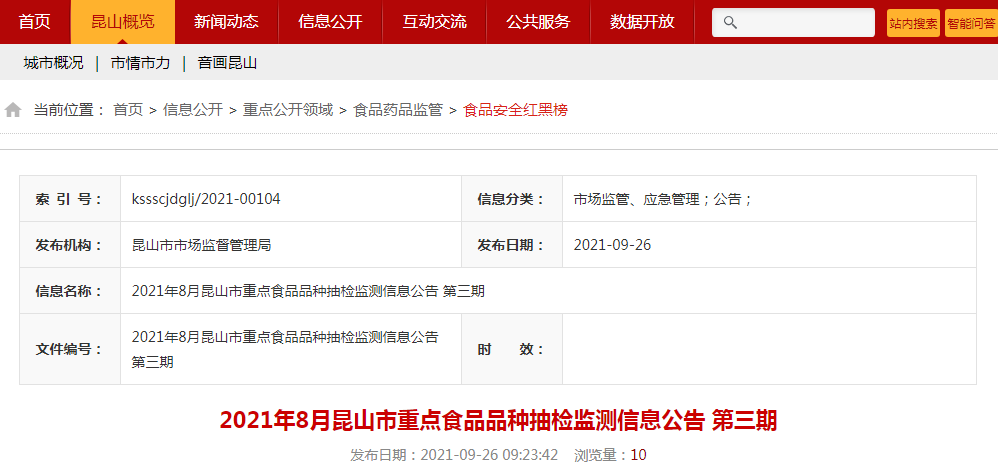
Task: Select the 昆山概览 menu tab
Action: (x=123, y=22)
